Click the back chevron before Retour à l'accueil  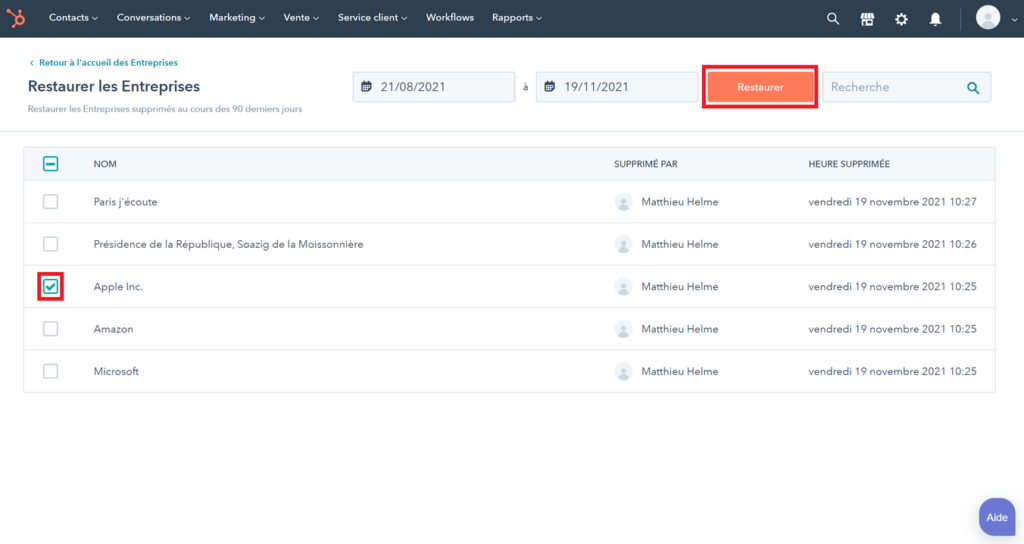click(31, 63)
